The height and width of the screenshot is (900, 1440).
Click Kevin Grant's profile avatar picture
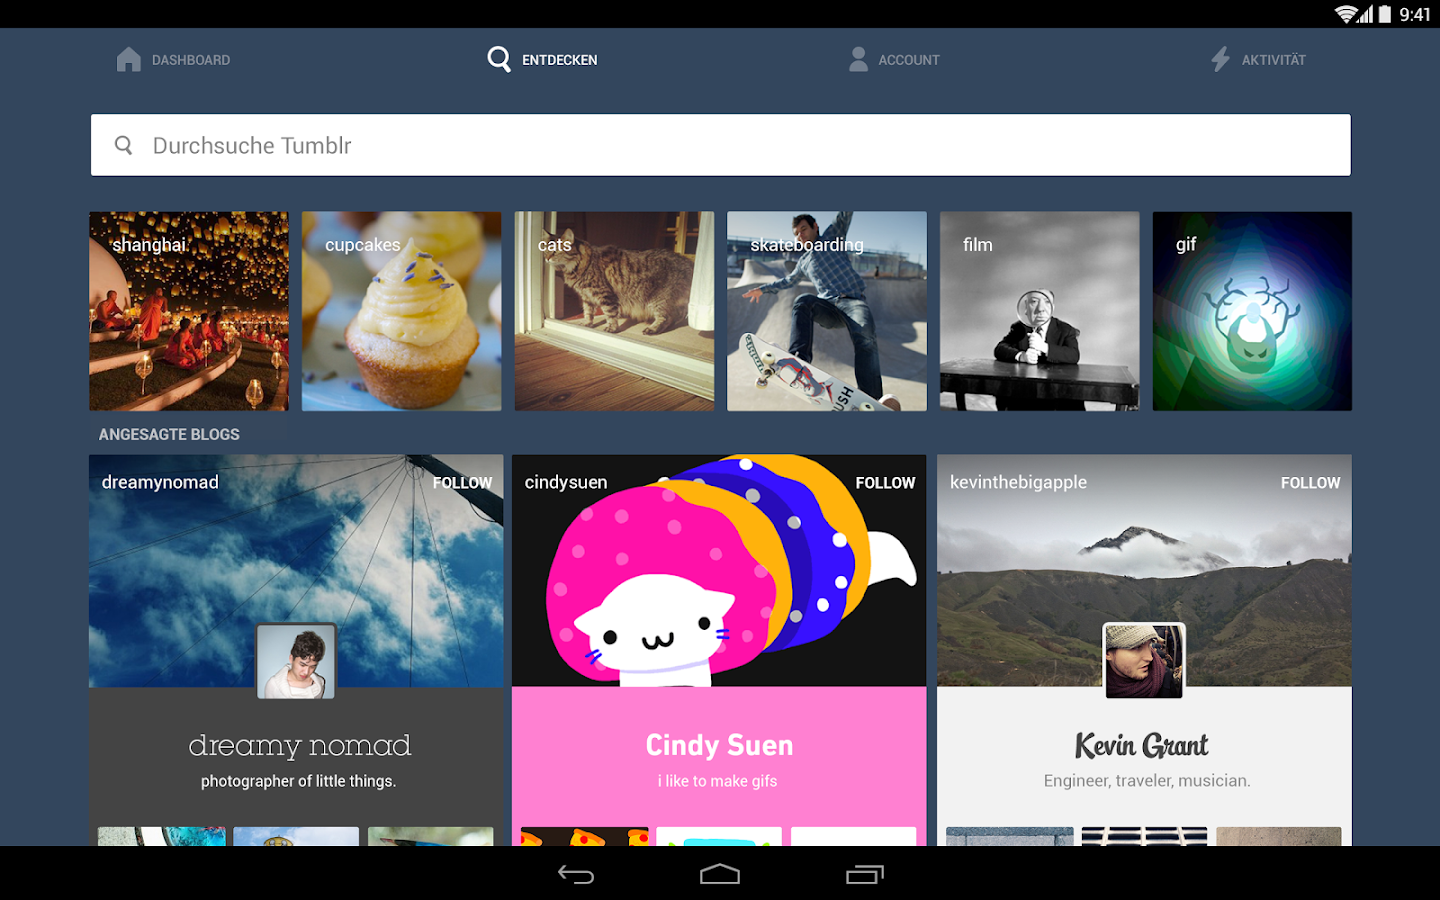click(1143, 660)
